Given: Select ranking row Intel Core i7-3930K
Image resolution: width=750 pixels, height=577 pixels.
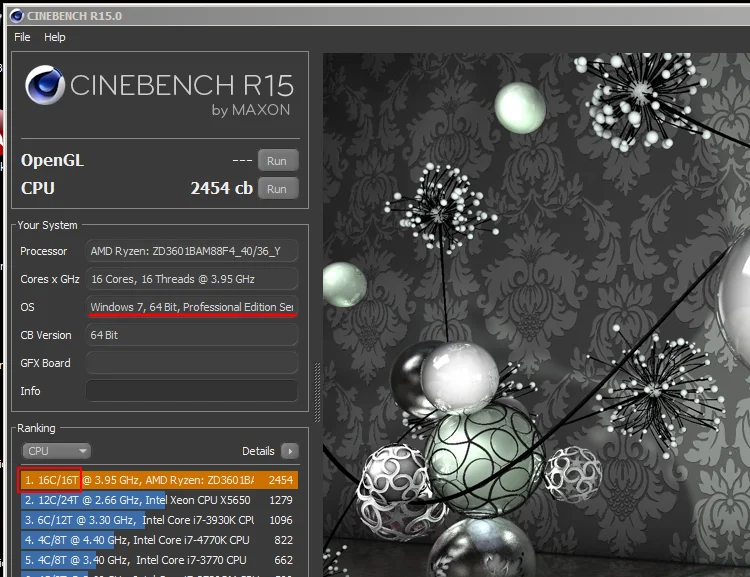Looking at the screenshot, I should tap(159, 520).
